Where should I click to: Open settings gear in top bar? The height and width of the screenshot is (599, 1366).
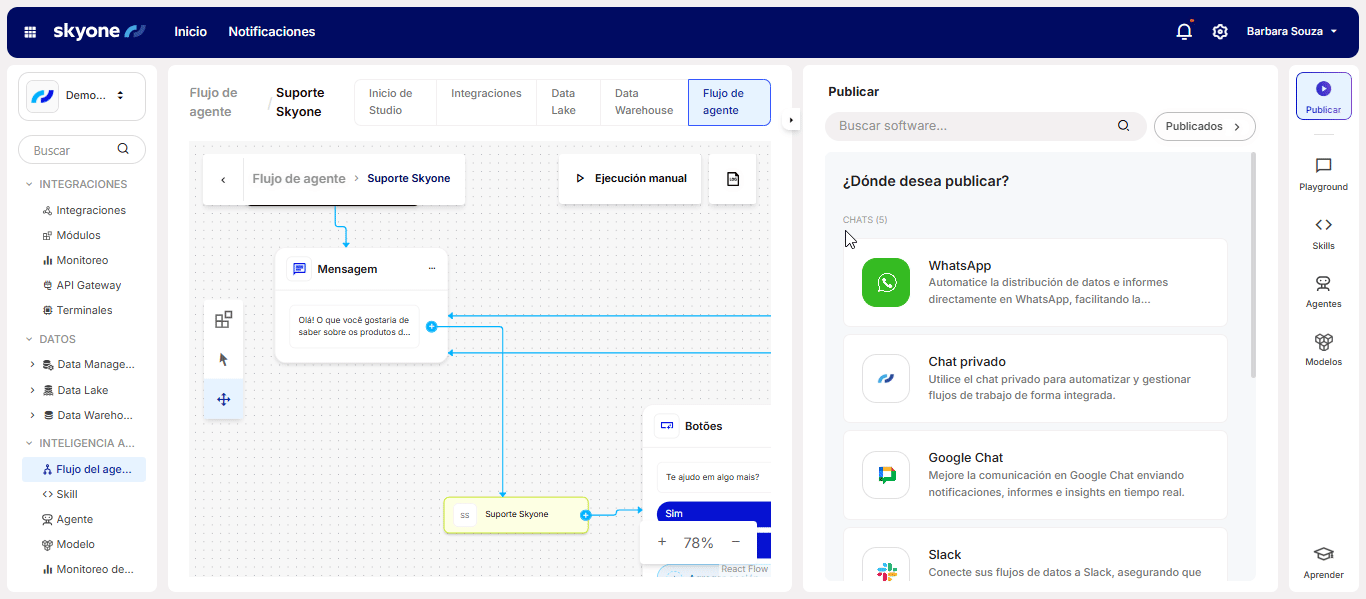pos(1220,32)
